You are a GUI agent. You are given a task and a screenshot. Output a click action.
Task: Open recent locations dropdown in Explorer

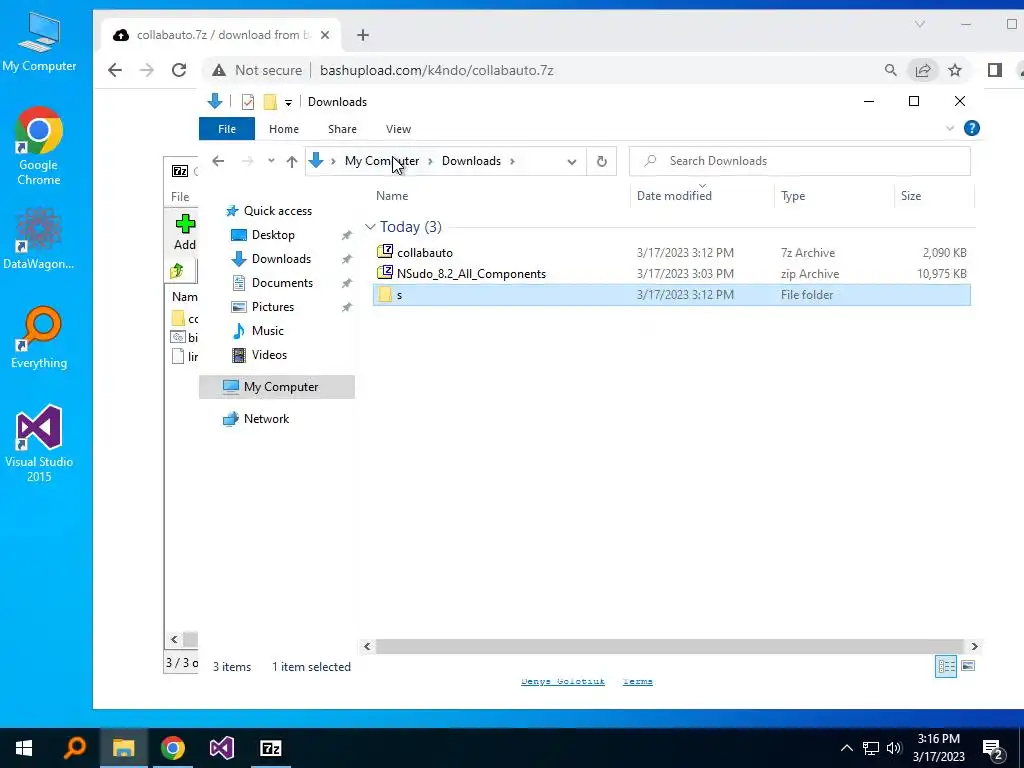coord(271,161)
